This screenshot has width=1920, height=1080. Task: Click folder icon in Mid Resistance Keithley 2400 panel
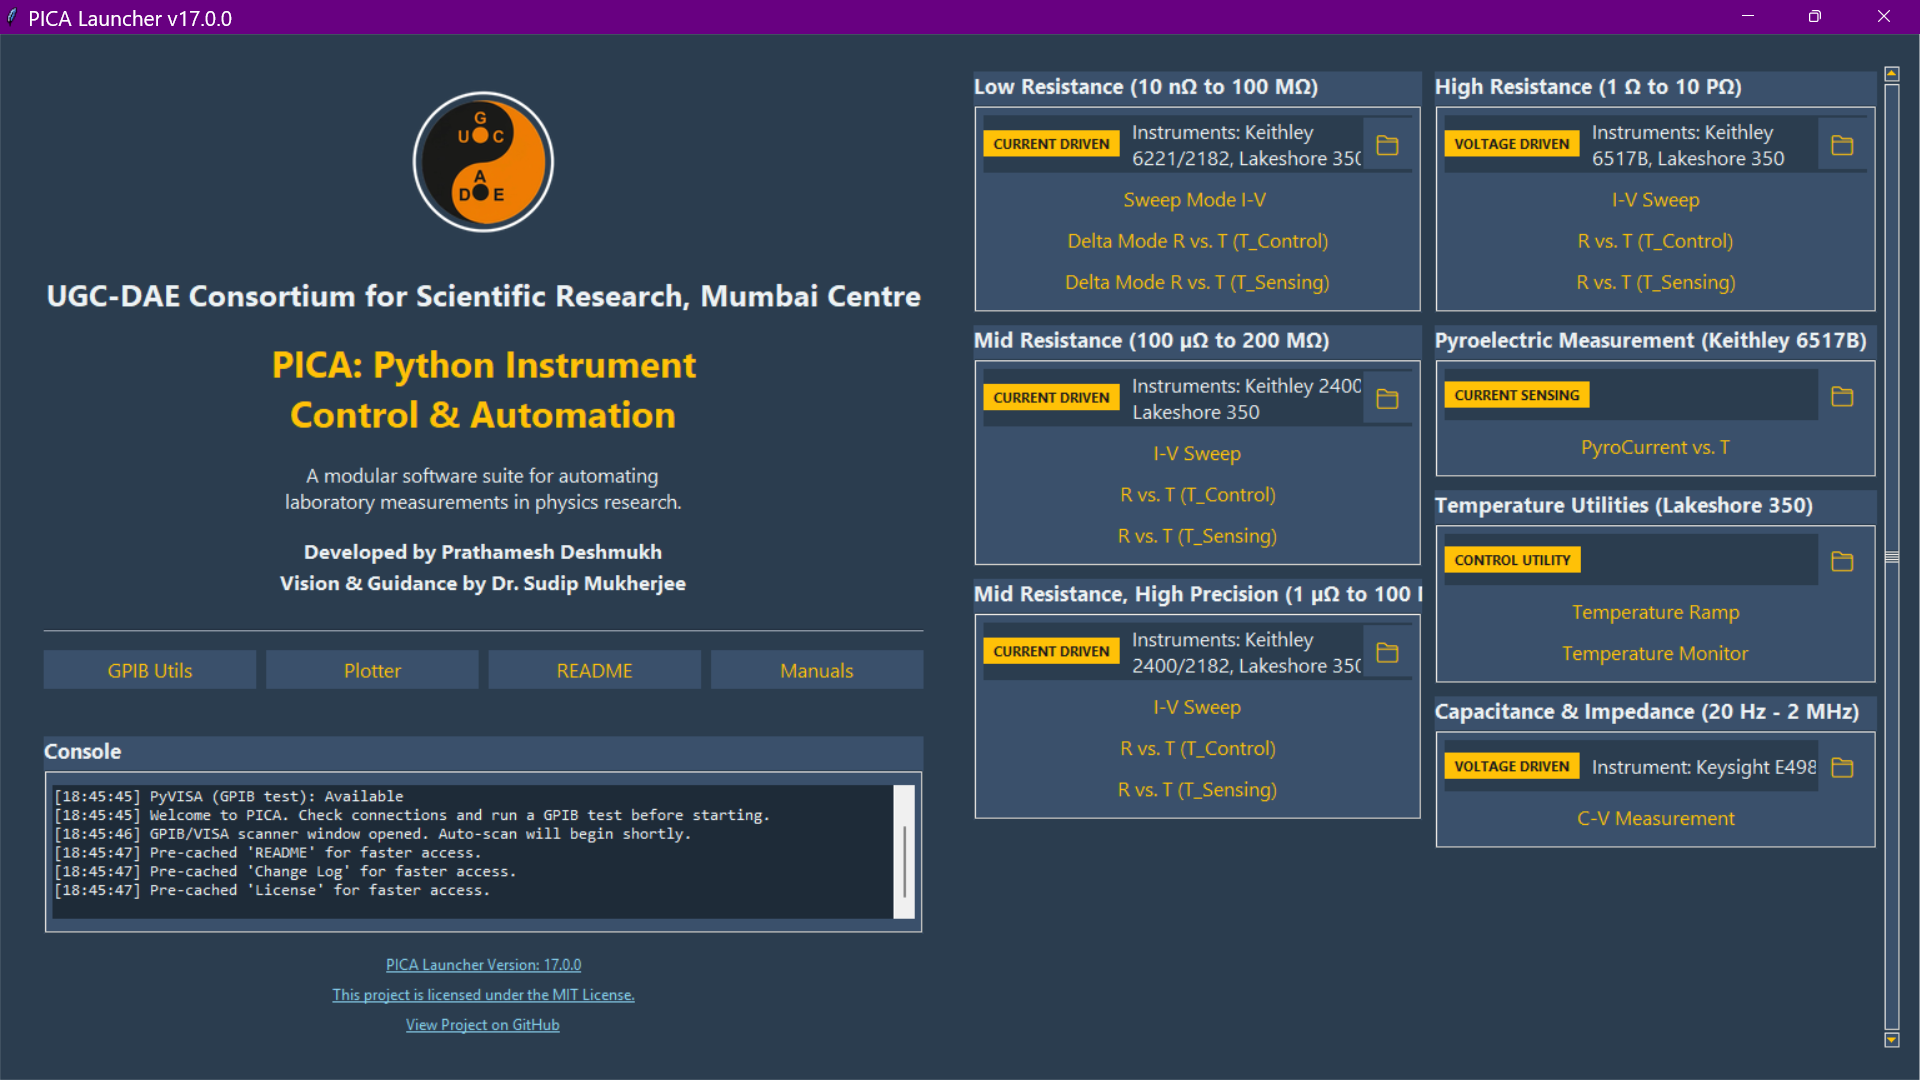click(1387, 399)
